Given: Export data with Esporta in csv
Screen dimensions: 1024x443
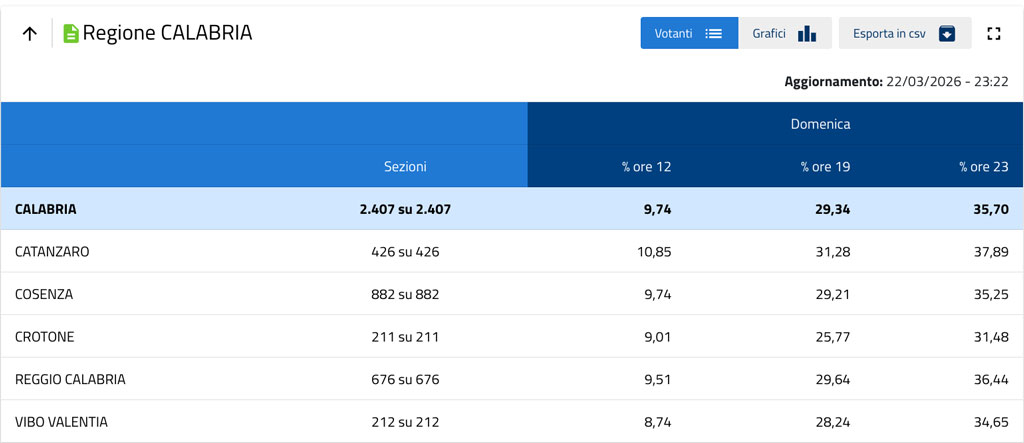Looking at the screenshot, I should pyautogui.click(x=904, y=33).
